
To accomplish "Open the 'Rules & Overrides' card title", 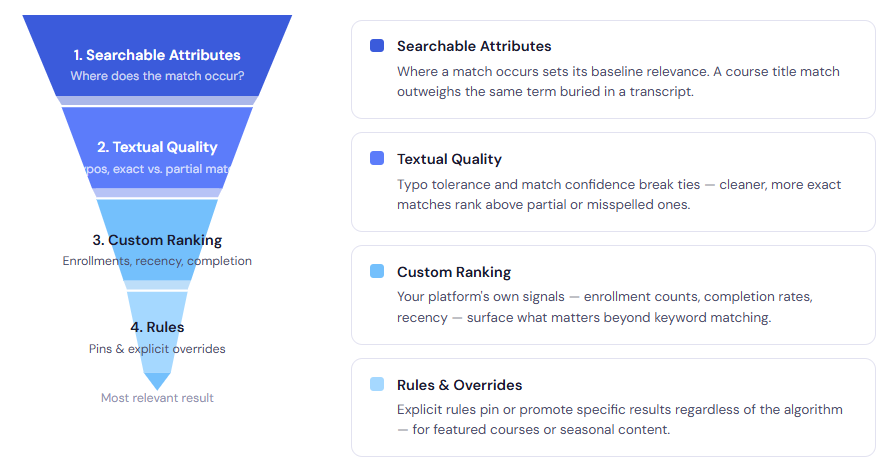I will pos(460,385).
